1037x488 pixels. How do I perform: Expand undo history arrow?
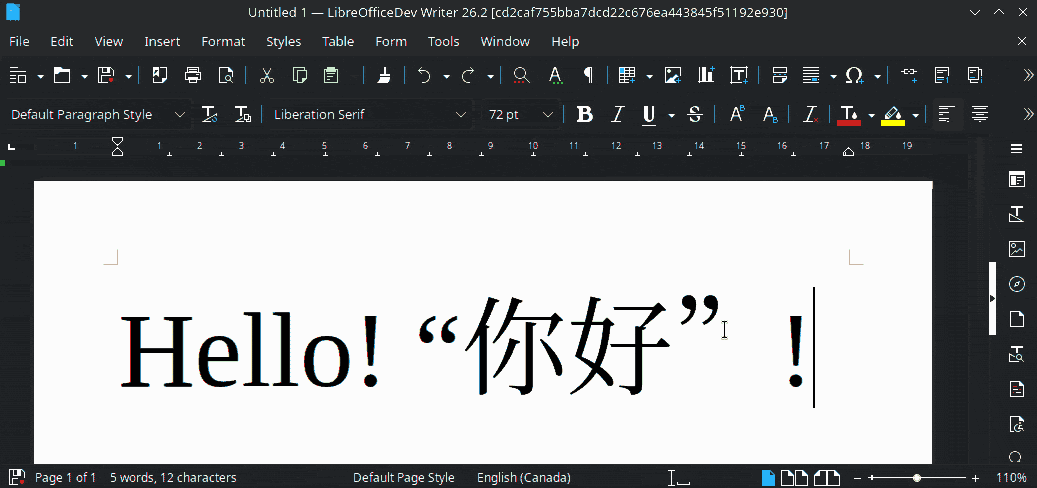coord(446,76)
